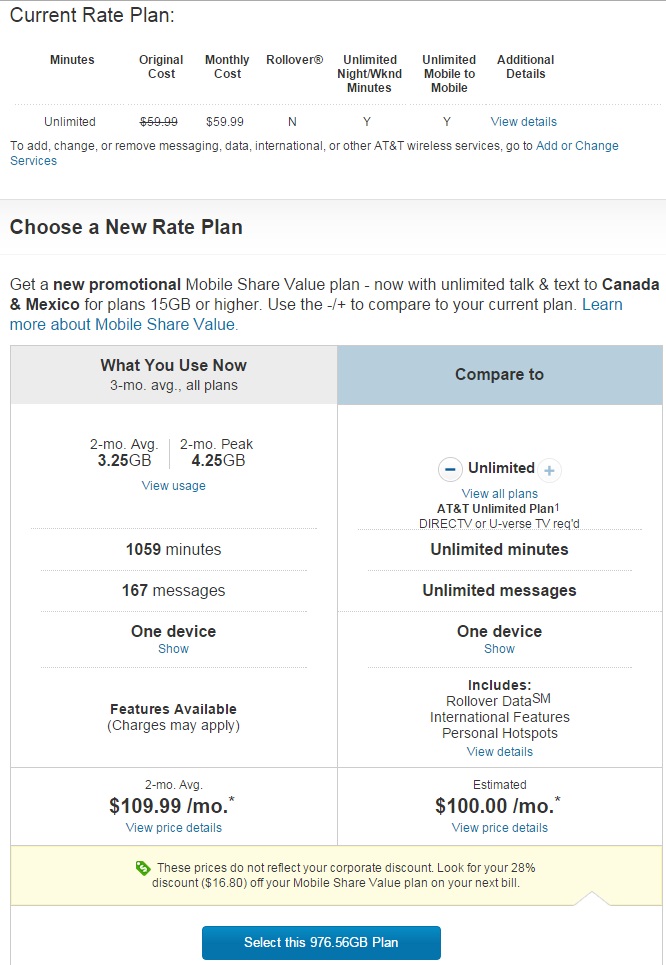View price details for $109.99 average
Screen dimensions: 666x965
[x=174, y=828]
